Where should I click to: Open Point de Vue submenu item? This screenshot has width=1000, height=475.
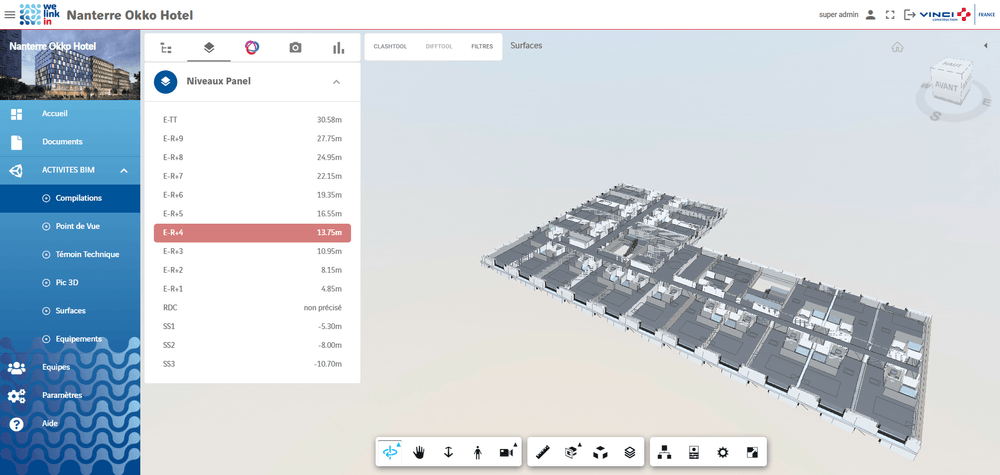70,226
